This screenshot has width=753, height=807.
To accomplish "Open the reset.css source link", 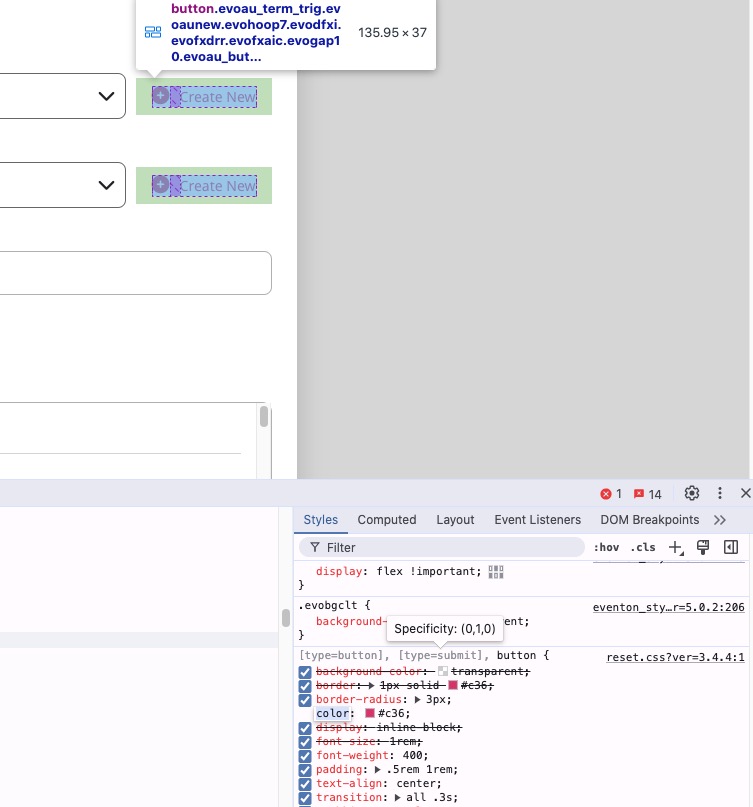I will pos(675,657).
